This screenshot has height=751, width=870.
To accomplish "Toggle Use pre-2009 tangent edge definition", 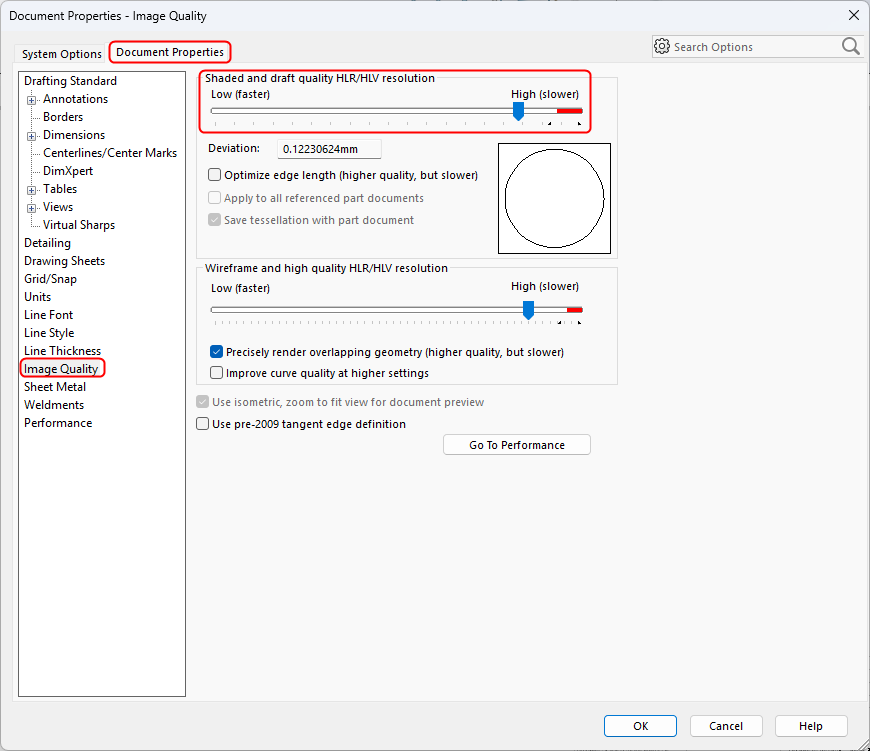I will (204, 424).
